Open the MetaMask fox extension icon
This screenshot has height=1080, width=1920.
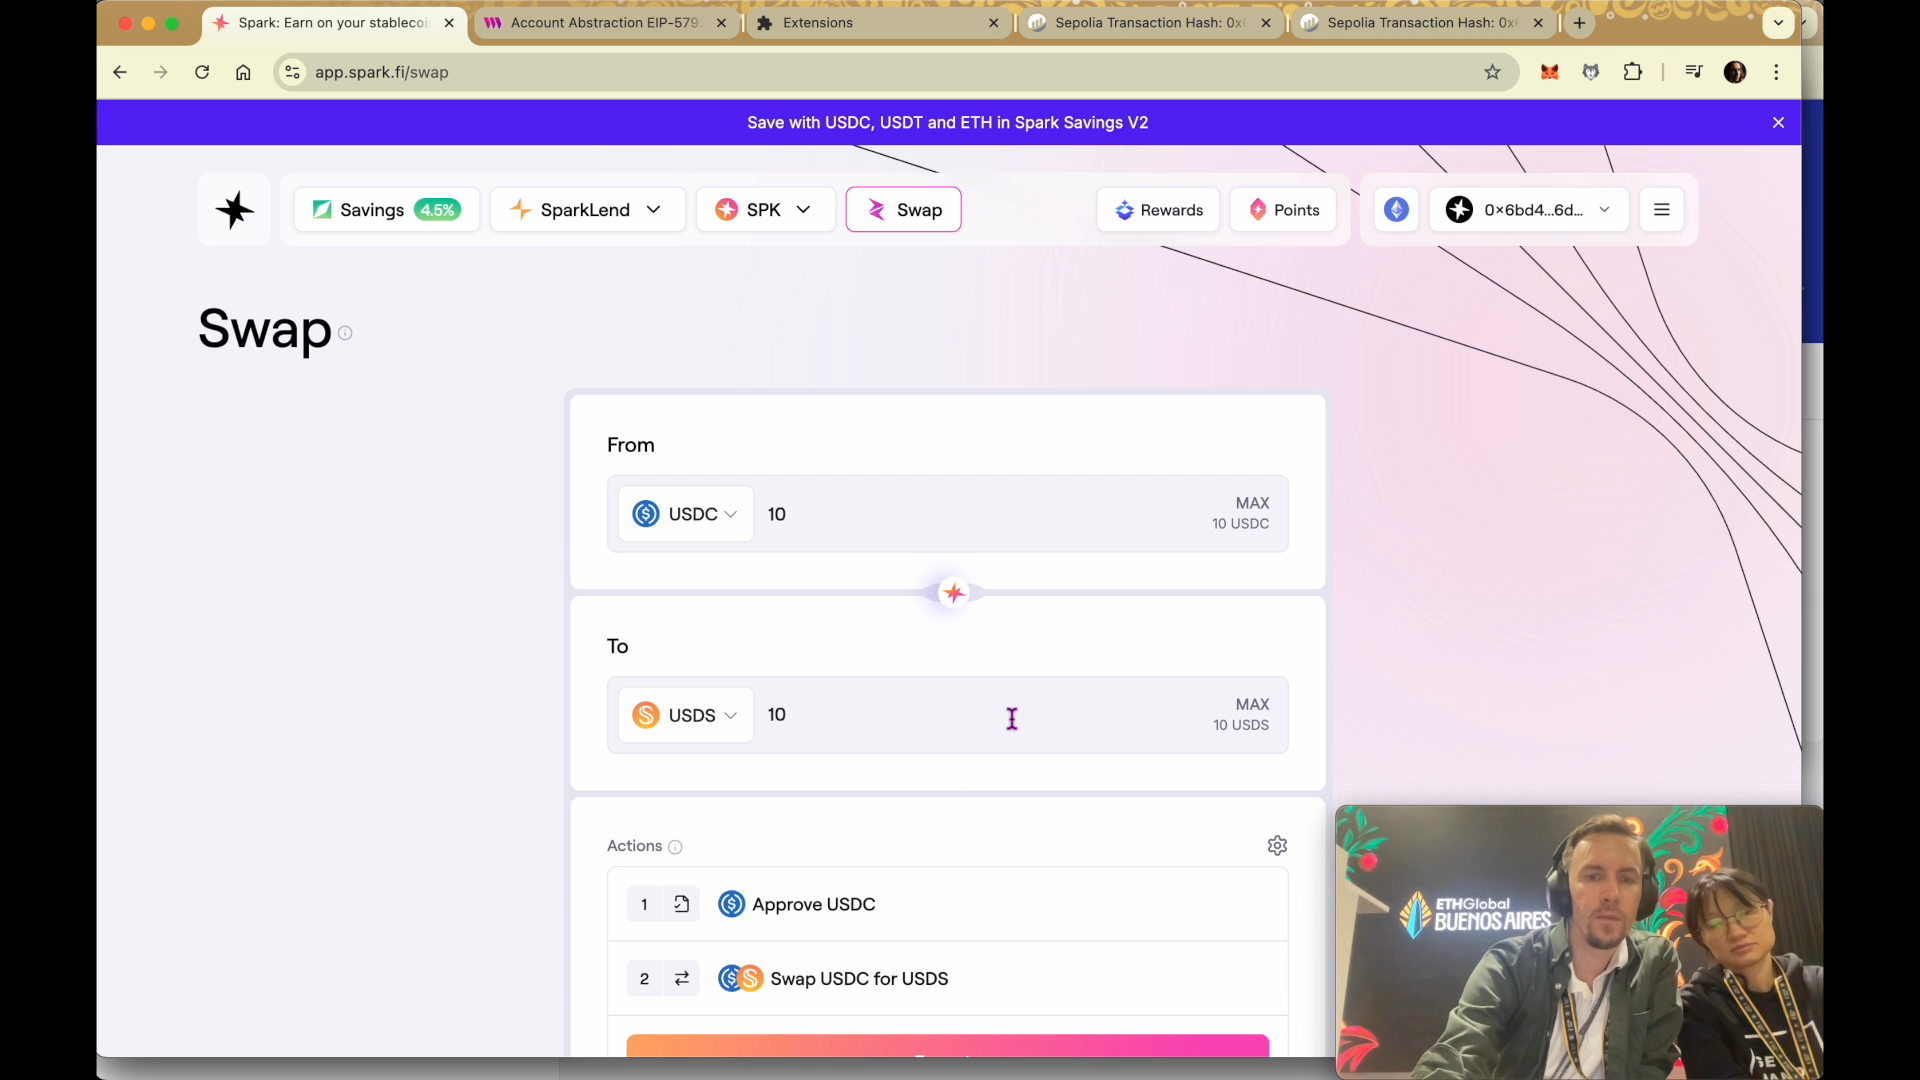click(x=1549, y=72)
